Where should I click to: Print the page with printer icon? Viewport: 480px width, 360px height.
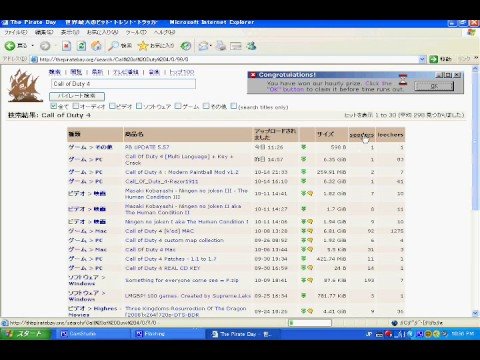coord(221,46)
